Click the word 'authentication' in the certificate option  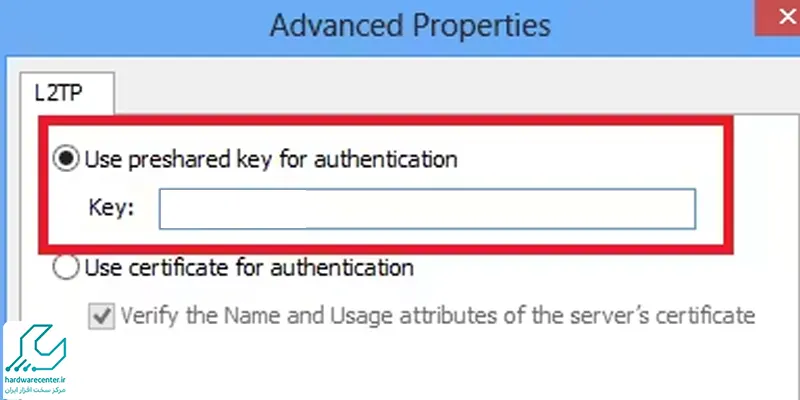(x=342, y=267)
